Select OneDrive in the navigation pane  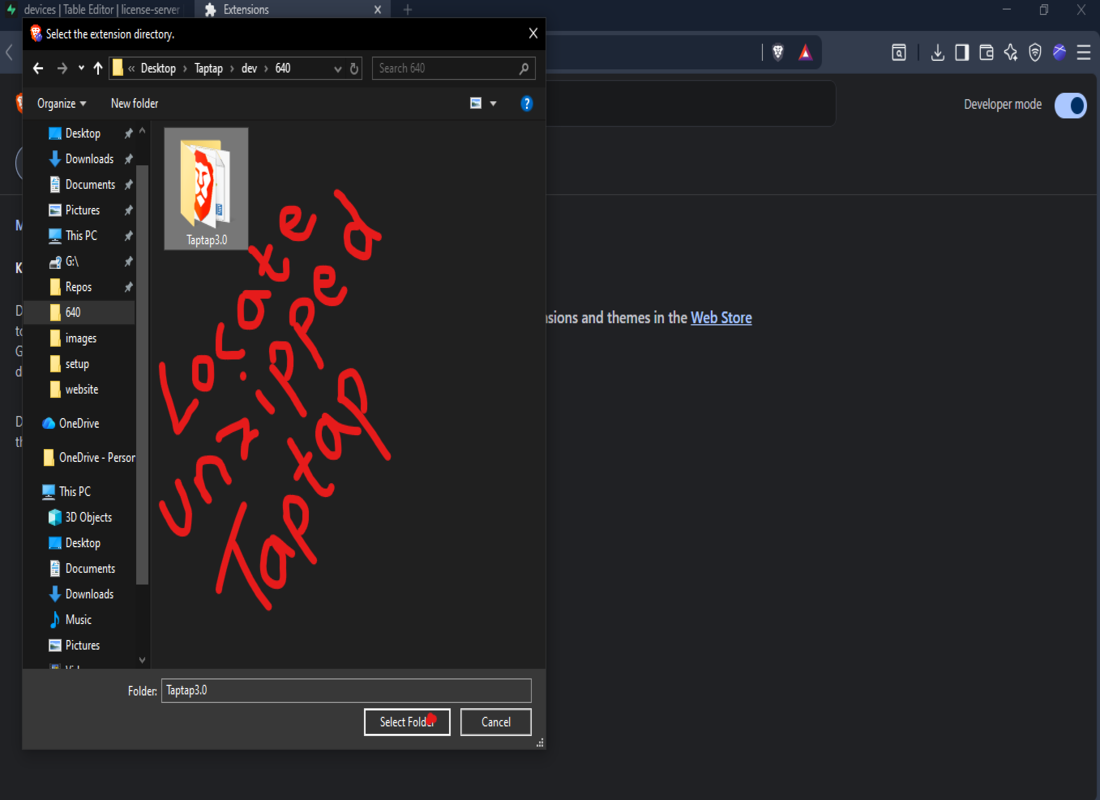coord(79,423)
